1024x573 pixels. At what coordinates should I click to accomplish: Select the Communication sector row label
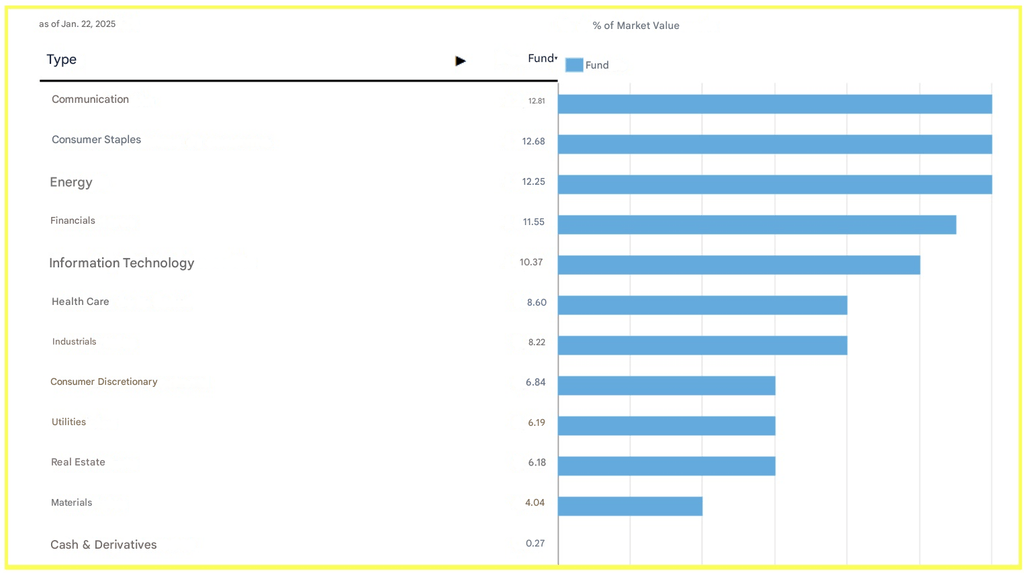(90, 100)
